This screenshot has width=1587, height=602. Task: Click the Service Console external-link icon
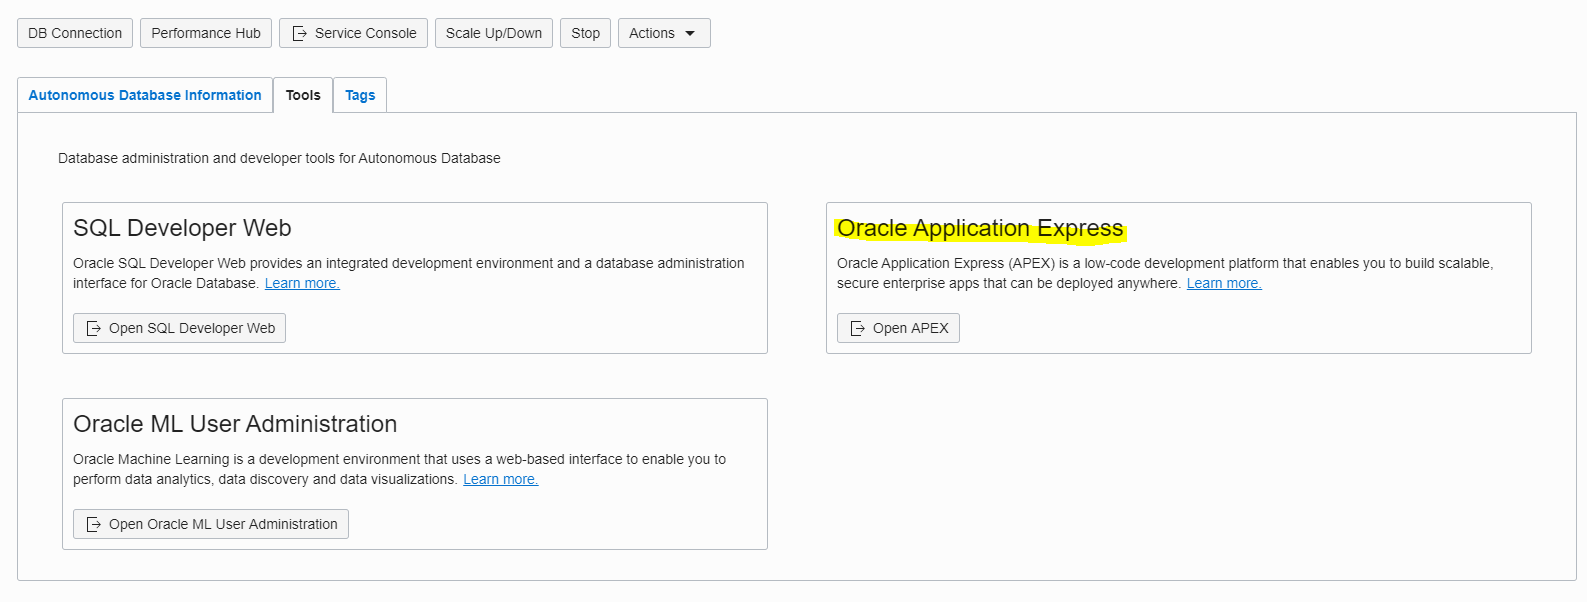tap(299, 33)
